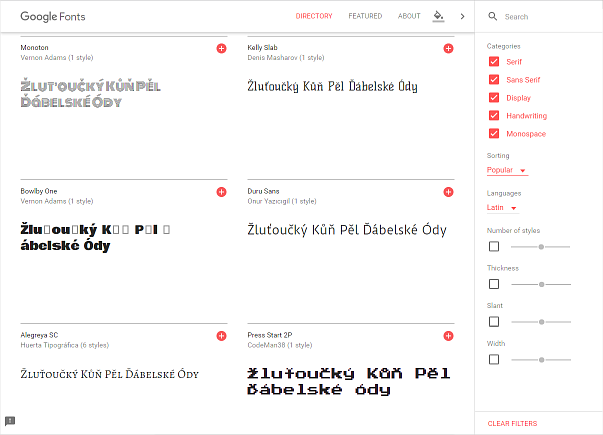Enable the Slant filter checkbox
The image size is (603, 435).
[494, 322]
